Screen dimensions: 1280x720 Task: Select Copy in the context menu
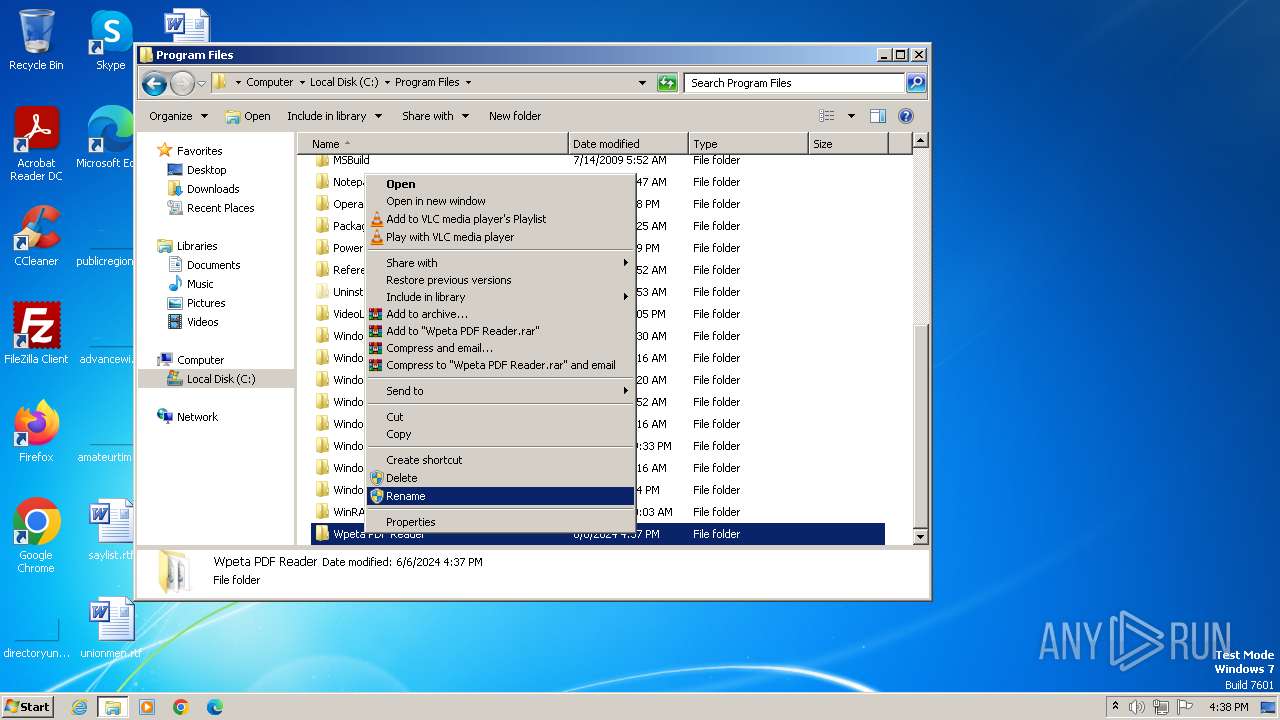500,434
